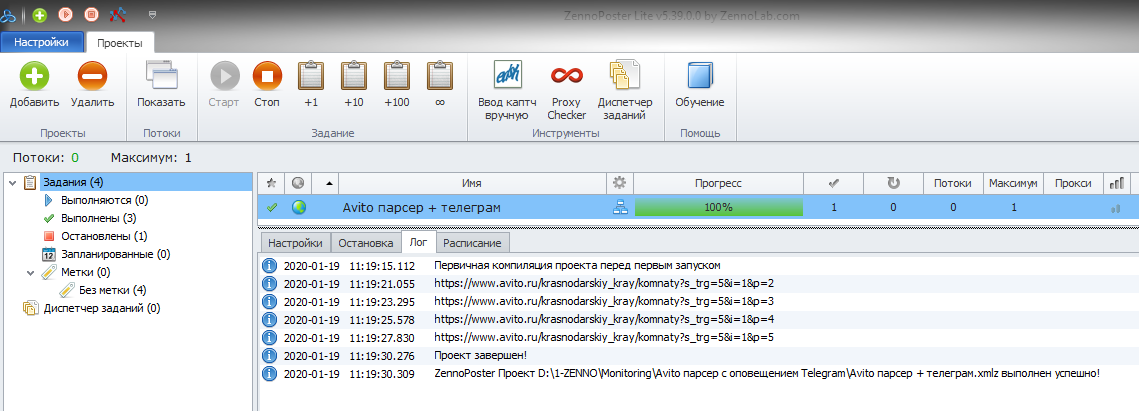Collapse the Метки (0) tree node
The image size is (1139, 411).
pyautogui.click(x=31, y=273)
